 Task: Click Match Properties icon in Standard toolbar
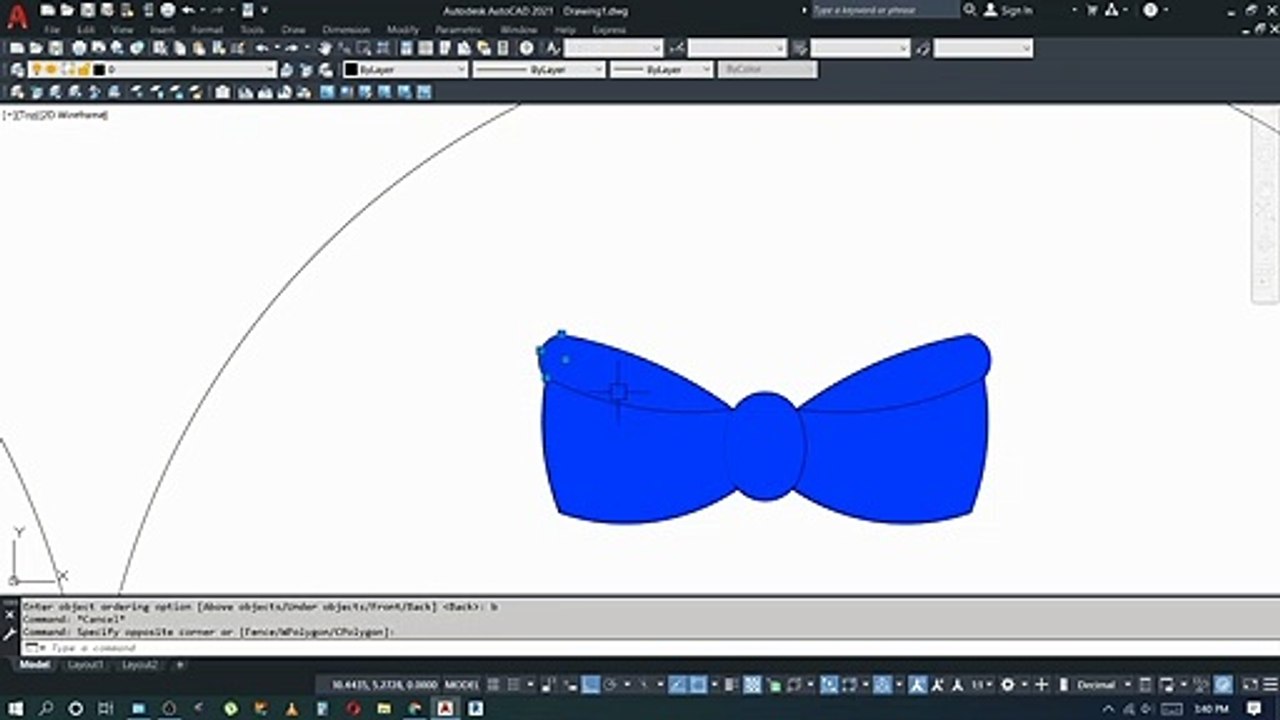(x=217, y=48)
